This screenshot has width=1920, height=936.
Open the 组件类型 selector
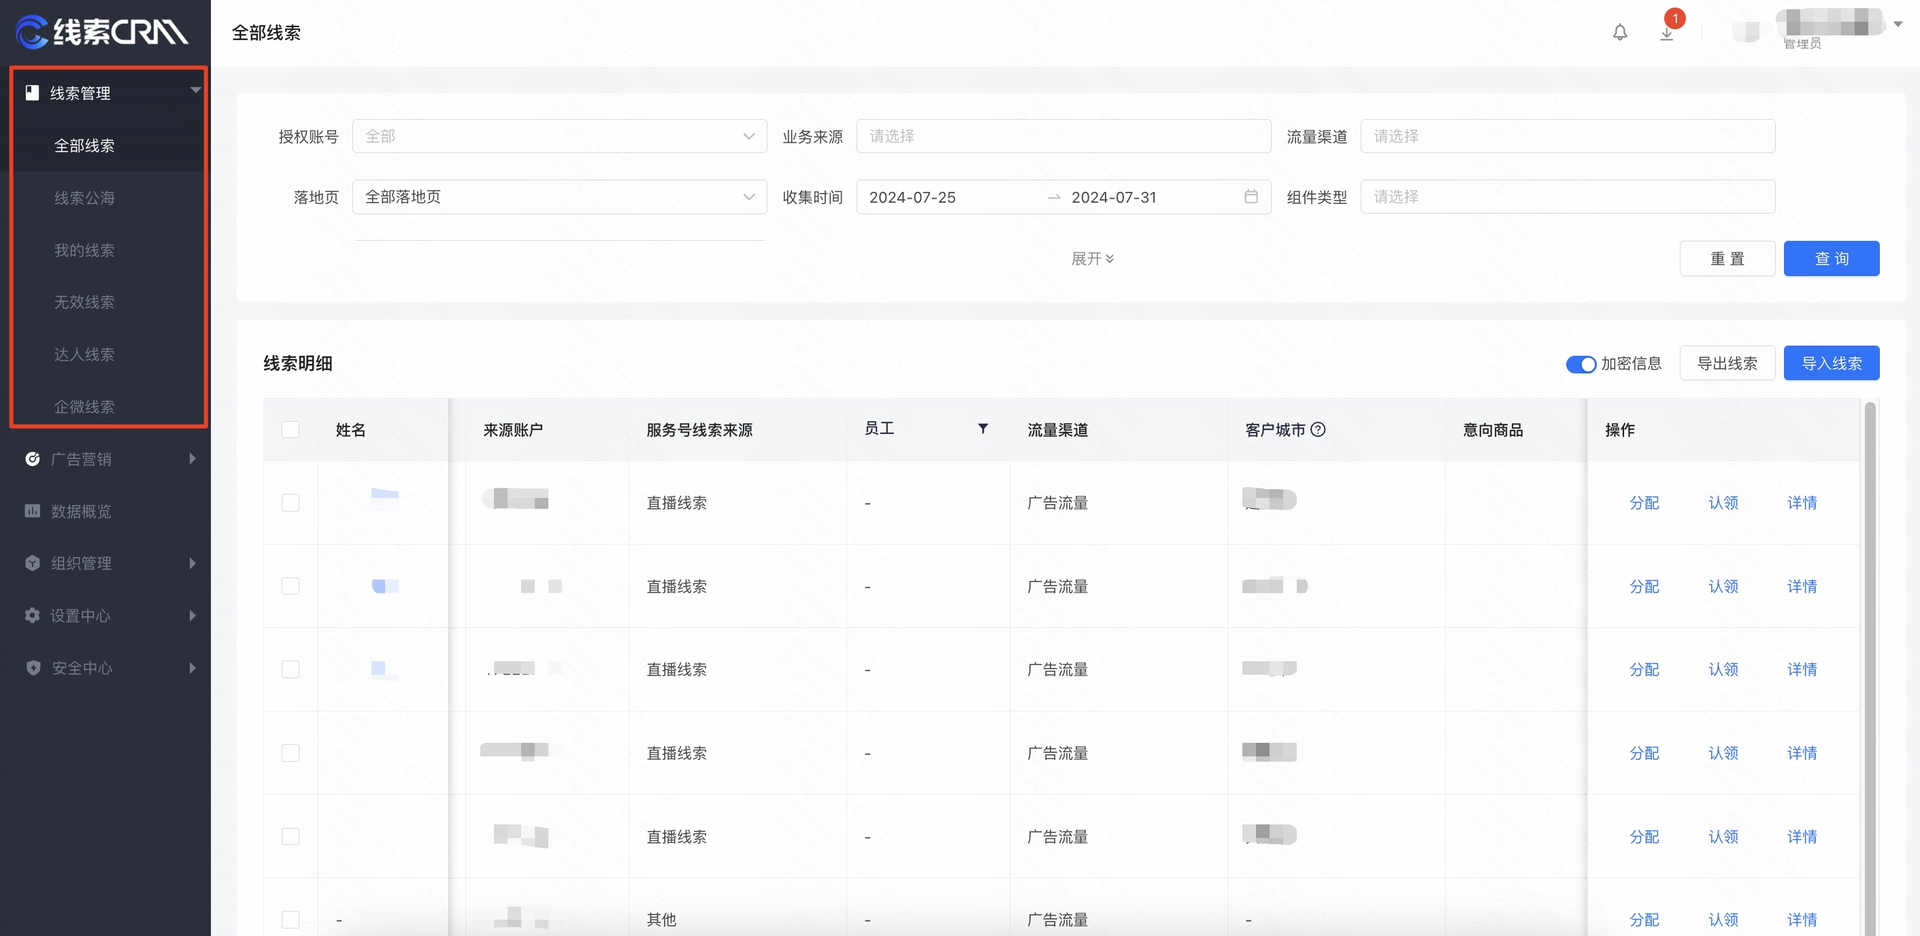pos(1567,197)
